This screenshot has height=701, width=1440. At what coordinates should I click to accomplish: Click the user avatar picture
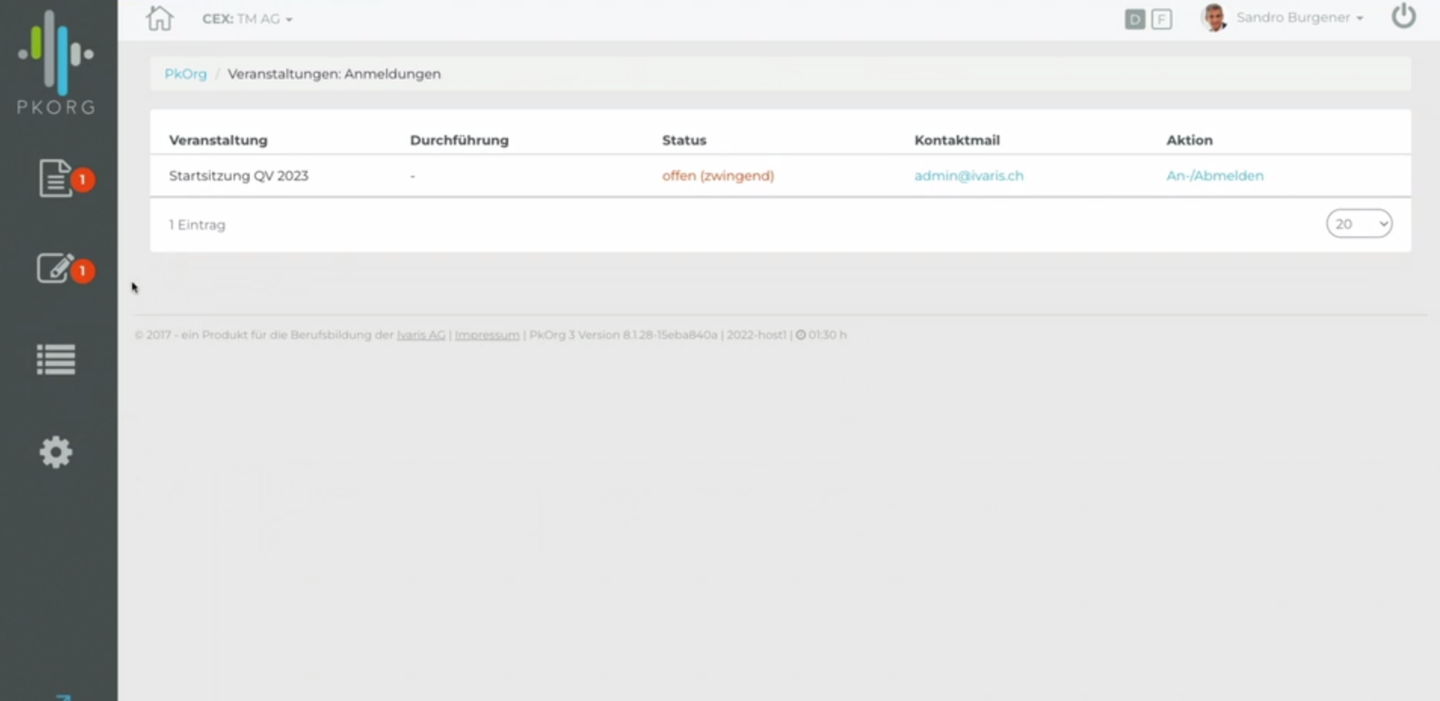tap(1214, 18)
